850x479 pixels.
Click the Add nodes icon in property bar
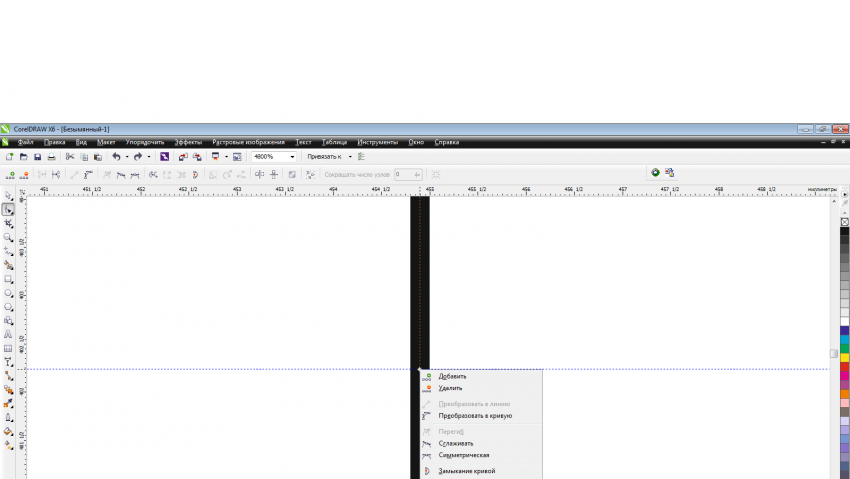tap(10, 174)
